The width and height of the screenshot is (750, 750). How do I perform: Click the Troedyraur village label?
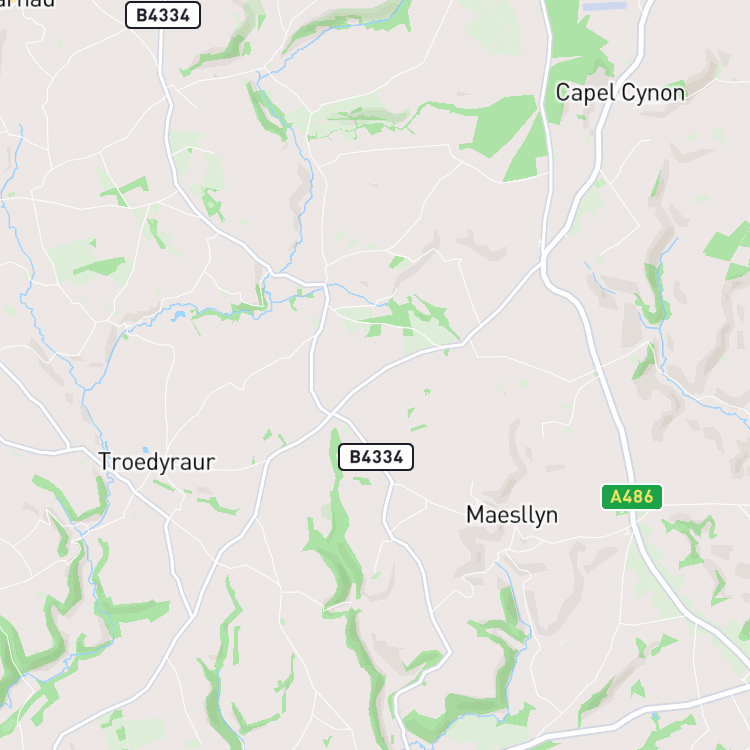(x=157, y=462)
